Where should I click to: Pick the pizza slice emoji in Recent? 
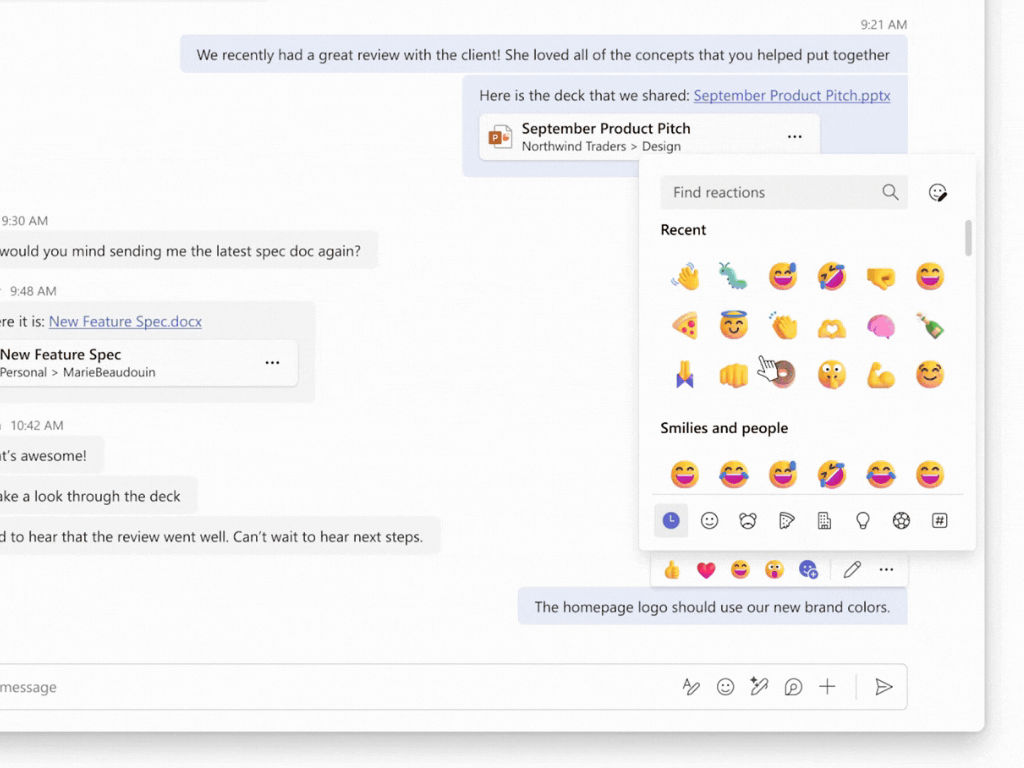tap(685, 325)
